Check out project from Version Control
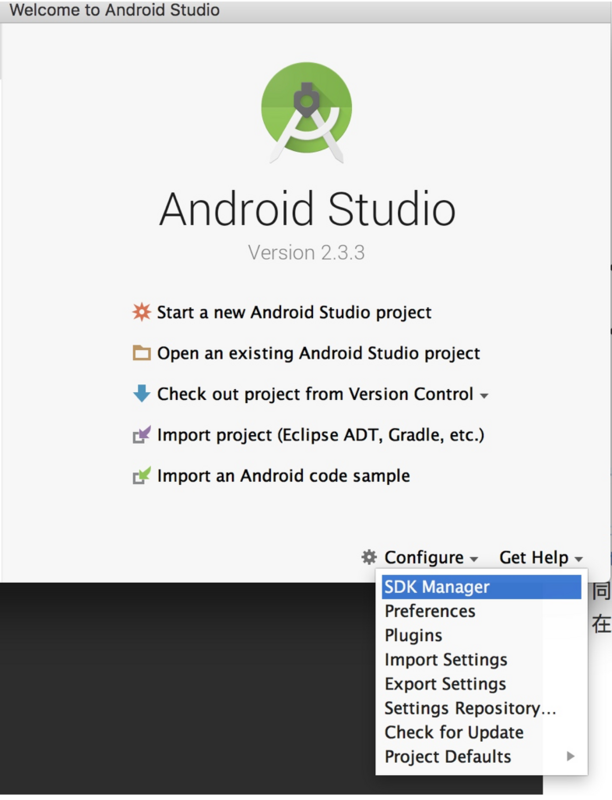This screenshot has height=800, width=612. 315,394
